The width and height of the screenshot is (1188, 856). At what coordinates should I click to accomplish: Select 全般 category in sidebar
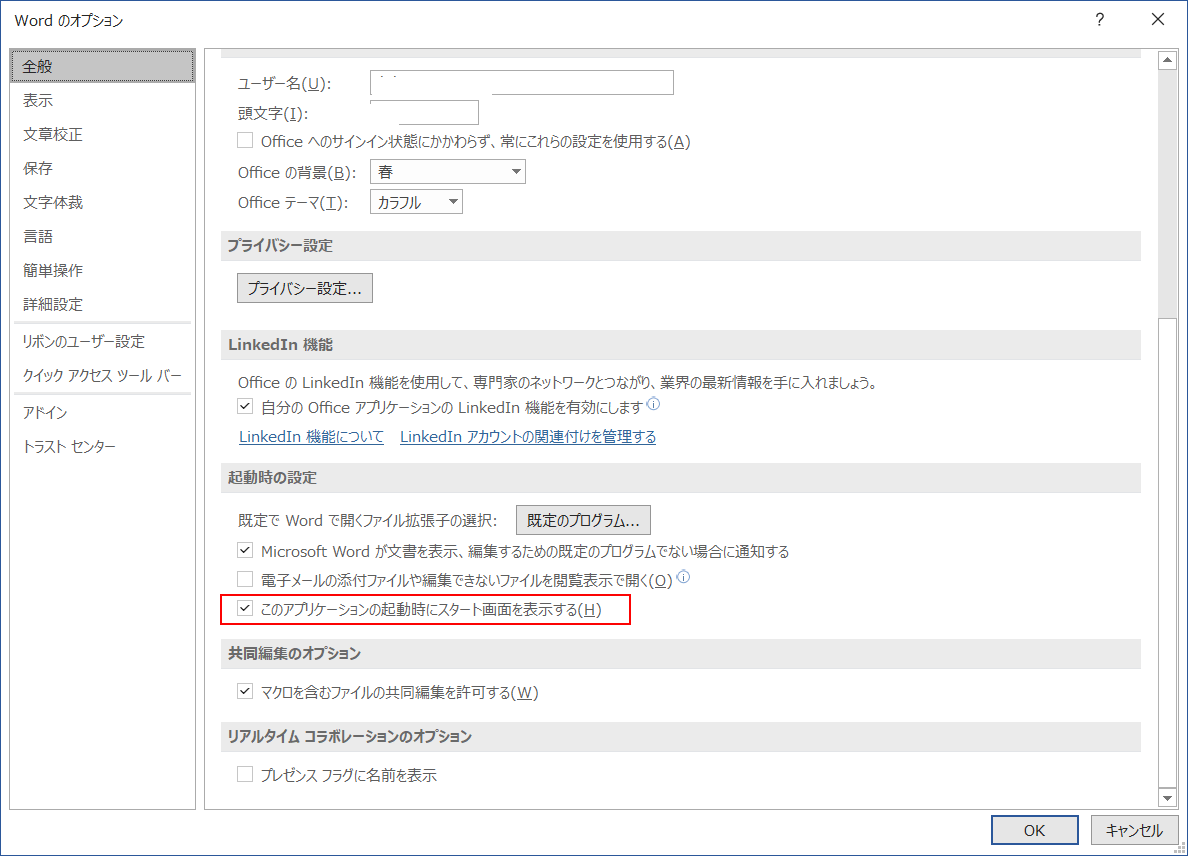click(x=102, y=67)
